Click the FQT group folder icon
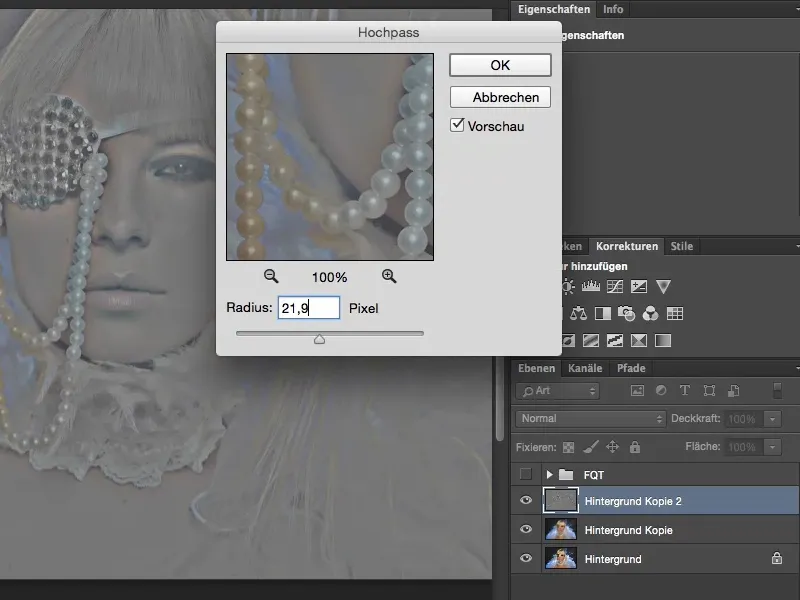This screenshot has height=600, width=800. pyautogui.click(x=566, y=474)
